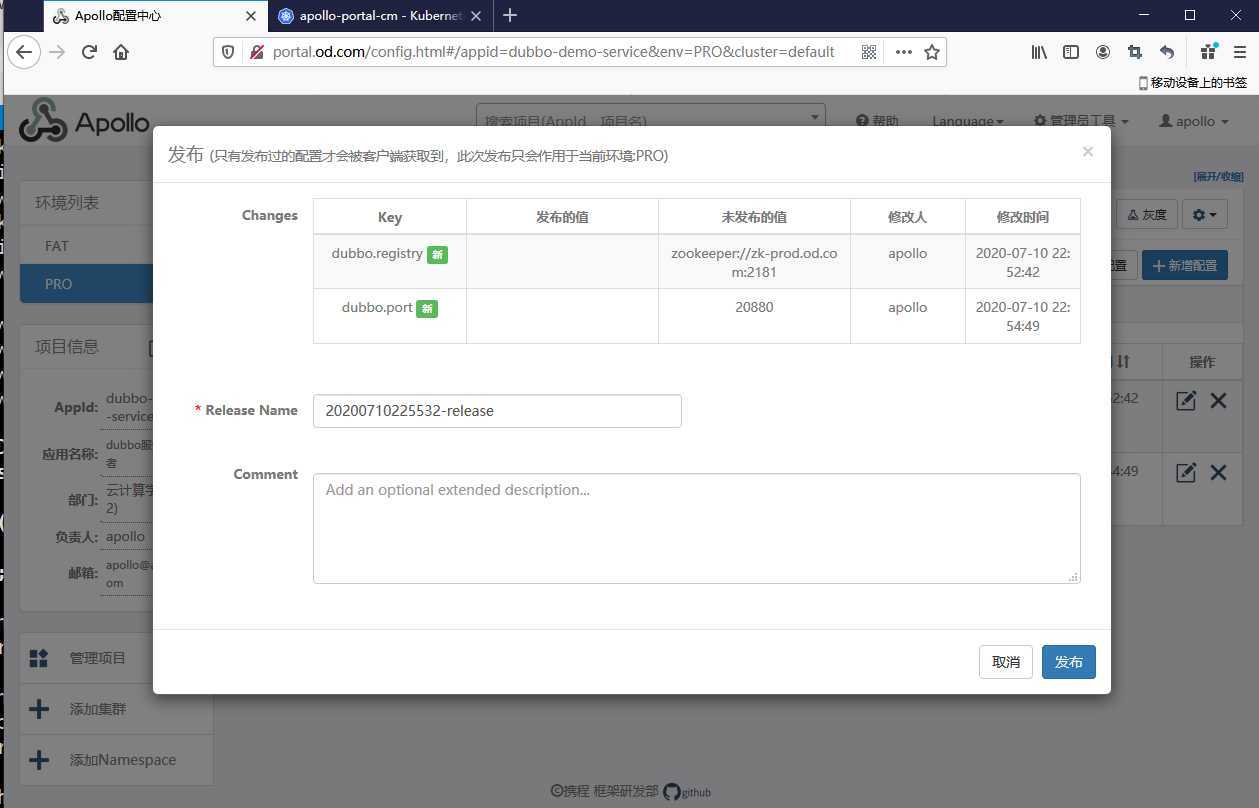Open the Firefox hamburger menu

pos(1240,52)
